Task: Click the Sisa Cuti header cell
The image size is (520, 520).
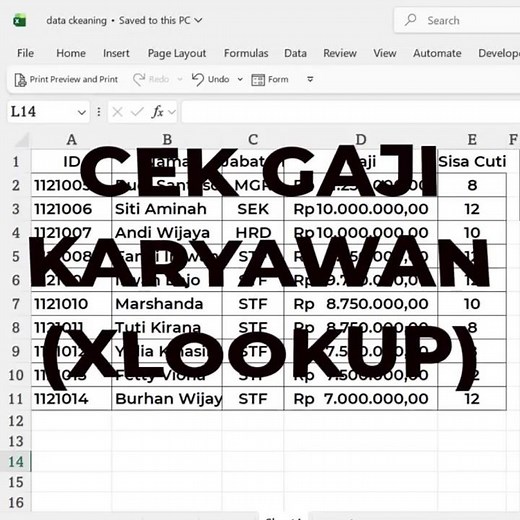Action: tap(472, 161)
